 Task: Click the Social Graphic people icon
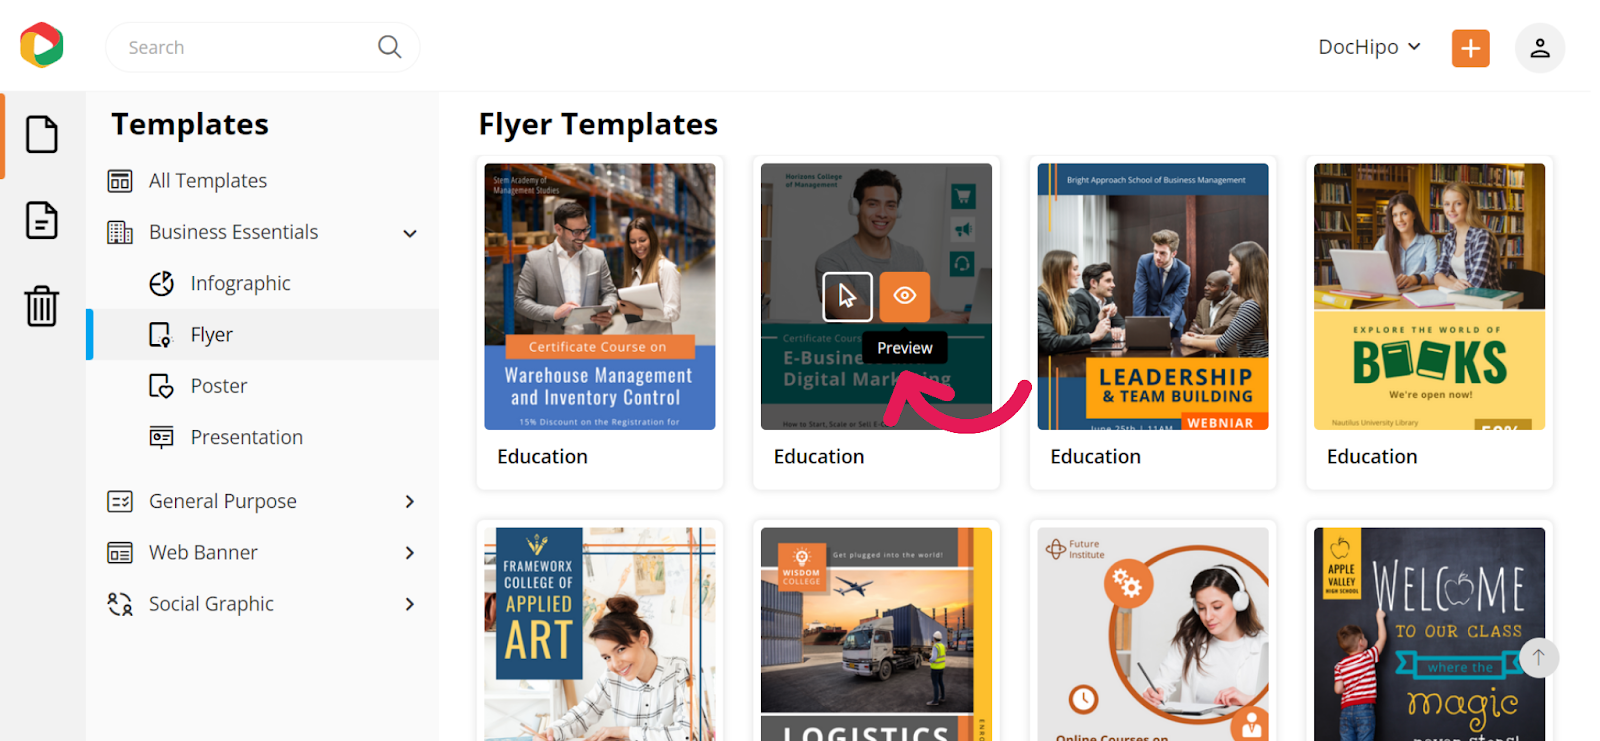120,604
